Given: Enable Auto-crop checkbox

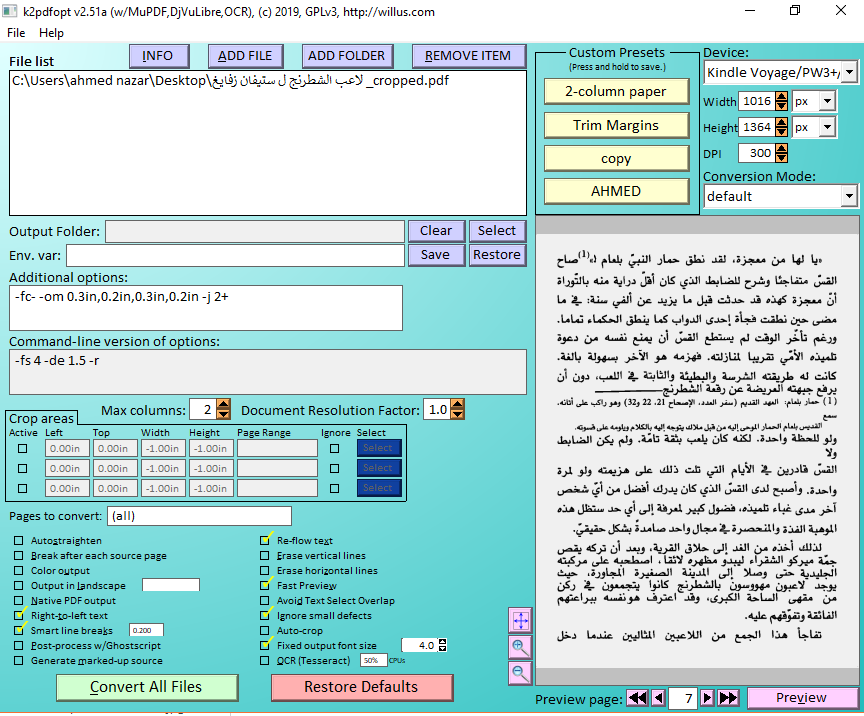Looking at the screenshot, I should (x=265, y=630).
